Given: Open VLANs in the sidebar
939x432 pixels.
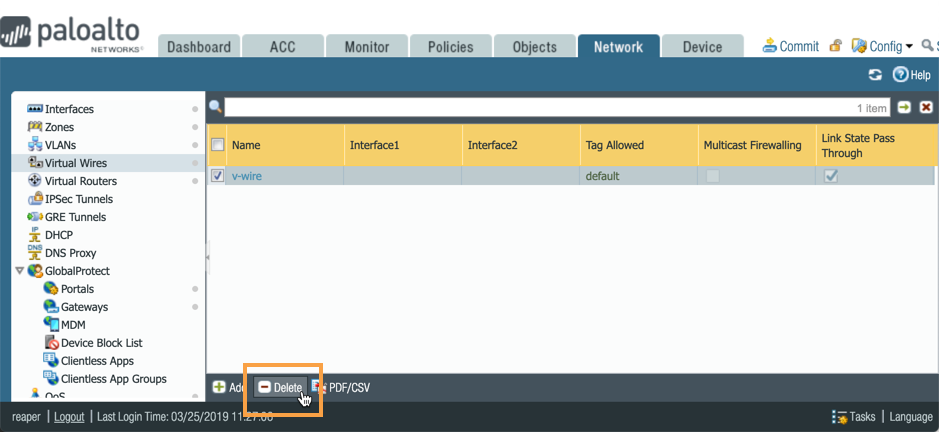Looking at the screenshot, I should [x=60, y=145].
